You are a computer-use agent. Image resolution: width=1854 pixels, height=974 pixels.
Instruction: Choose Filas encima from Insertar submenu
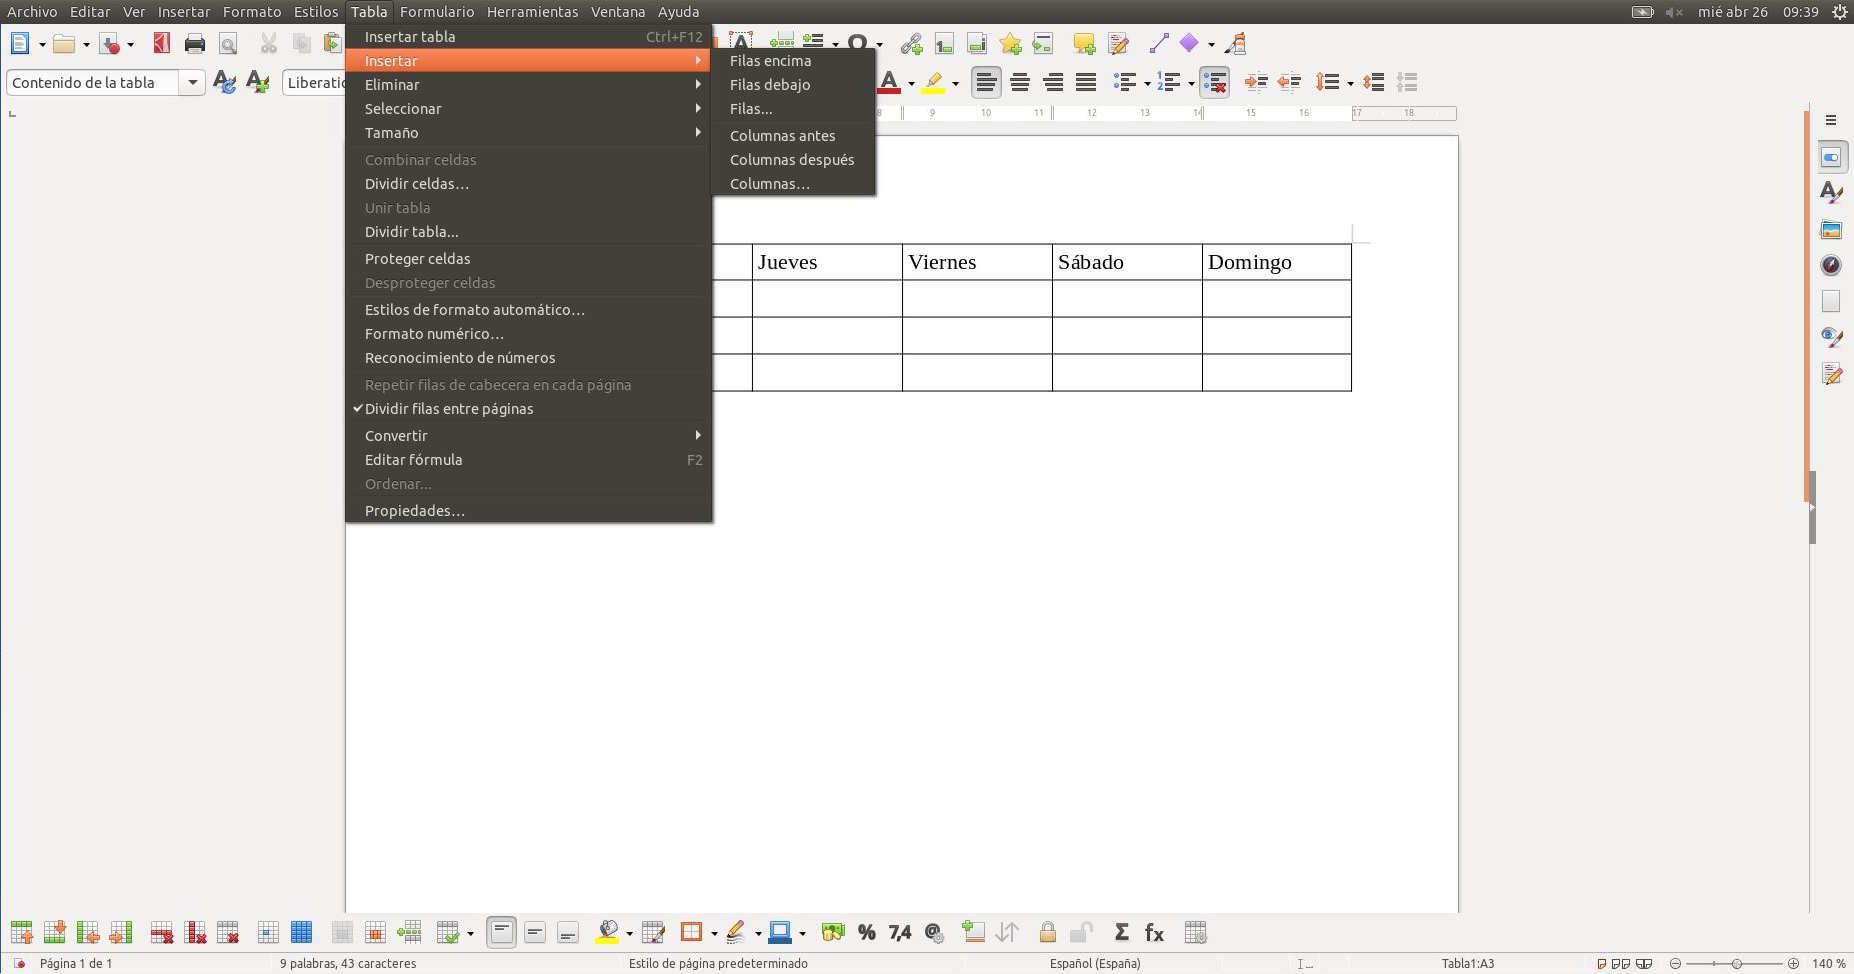click(x=793, y=61)
